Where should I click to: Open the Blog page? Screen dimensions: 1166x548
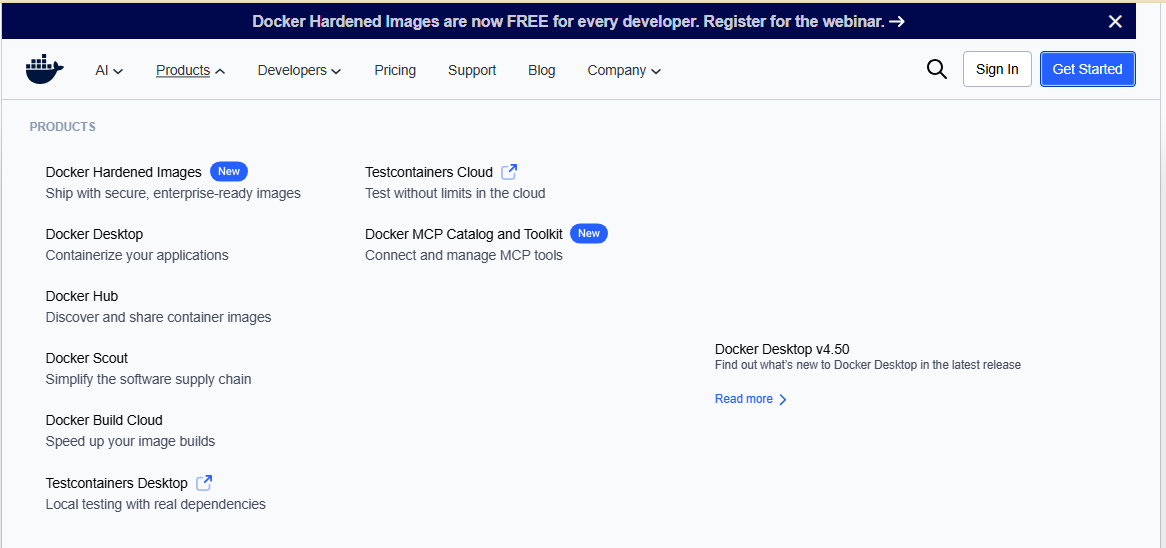(541, 71)
